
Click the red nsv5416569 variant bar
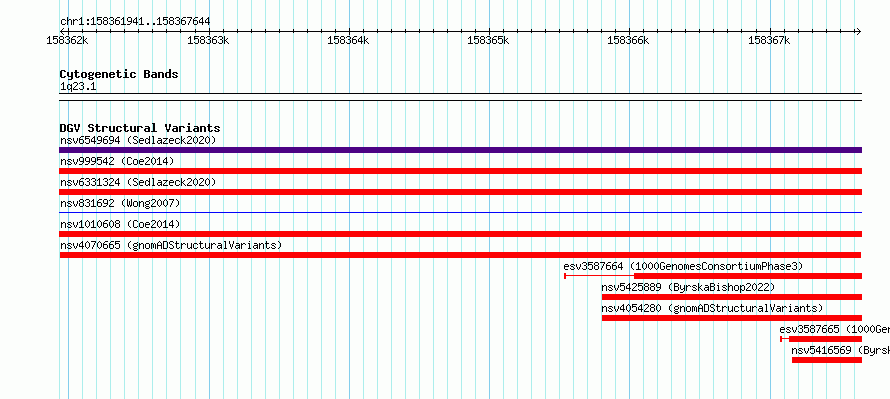pos(827,360)
